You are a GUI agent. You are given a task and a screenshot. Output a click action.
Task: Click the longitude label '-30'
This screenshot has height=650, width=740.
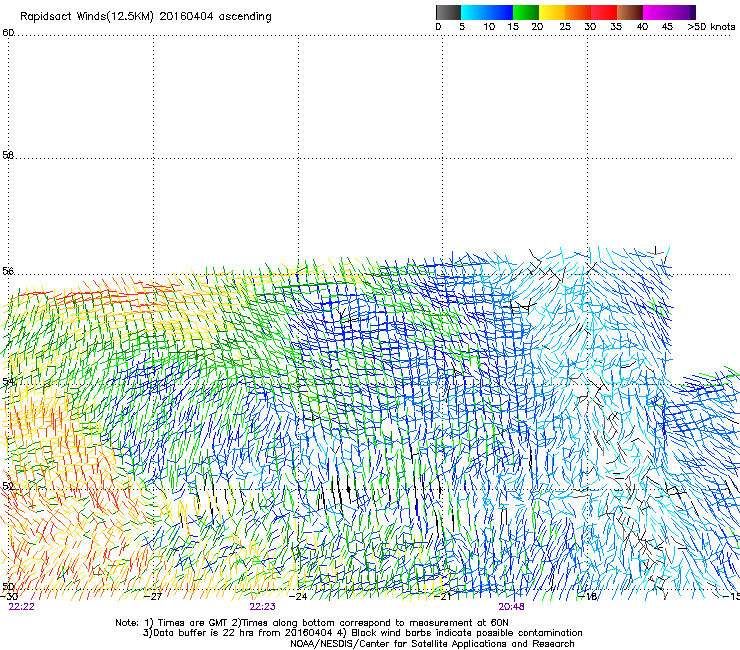[9, 597]
